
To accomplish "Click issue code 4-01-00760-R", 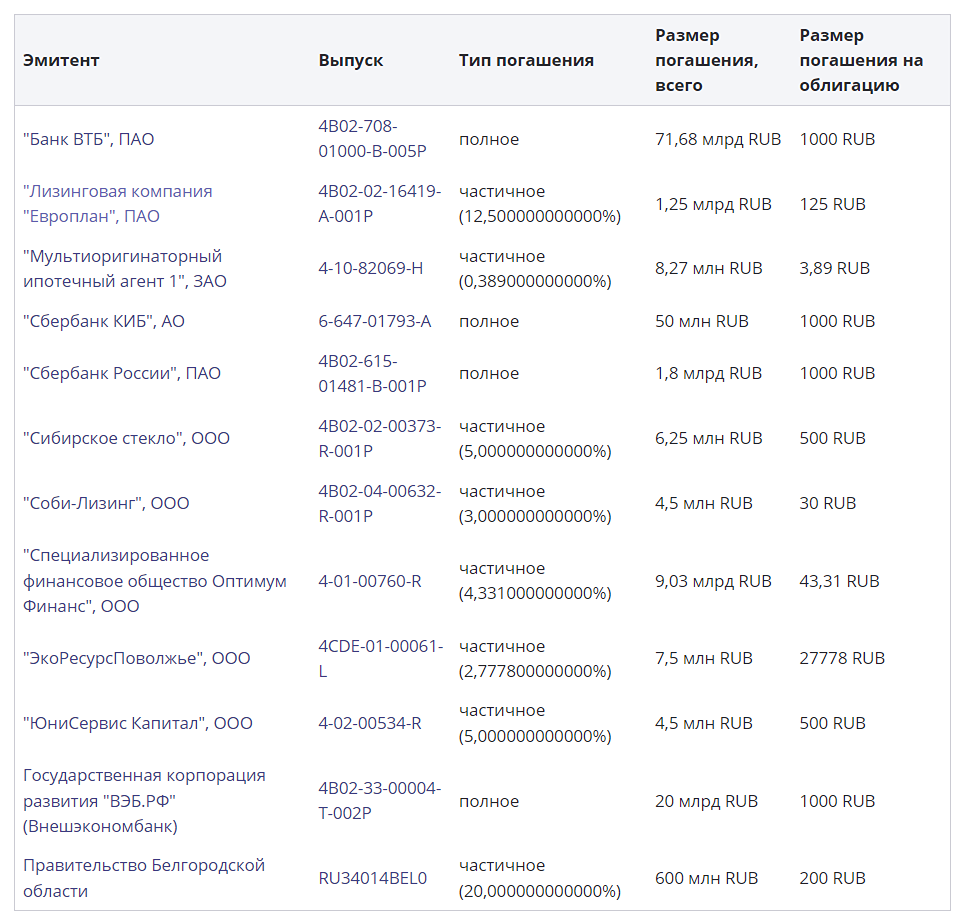I will click(370, 581).
